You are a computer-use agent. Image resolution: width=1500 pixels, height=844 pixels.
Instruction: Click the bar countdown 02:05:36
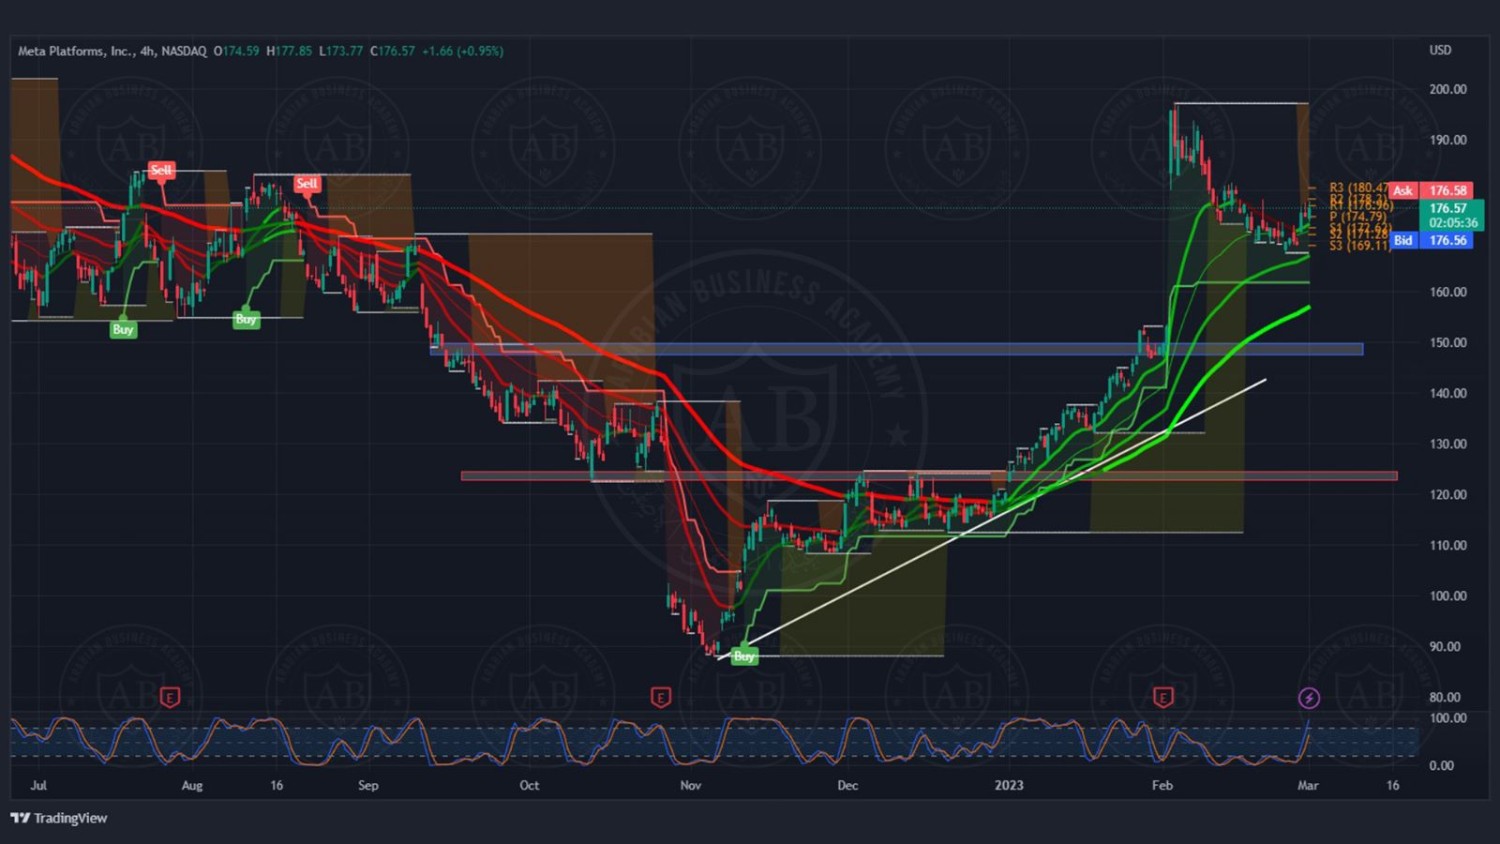click(1452, 223)
